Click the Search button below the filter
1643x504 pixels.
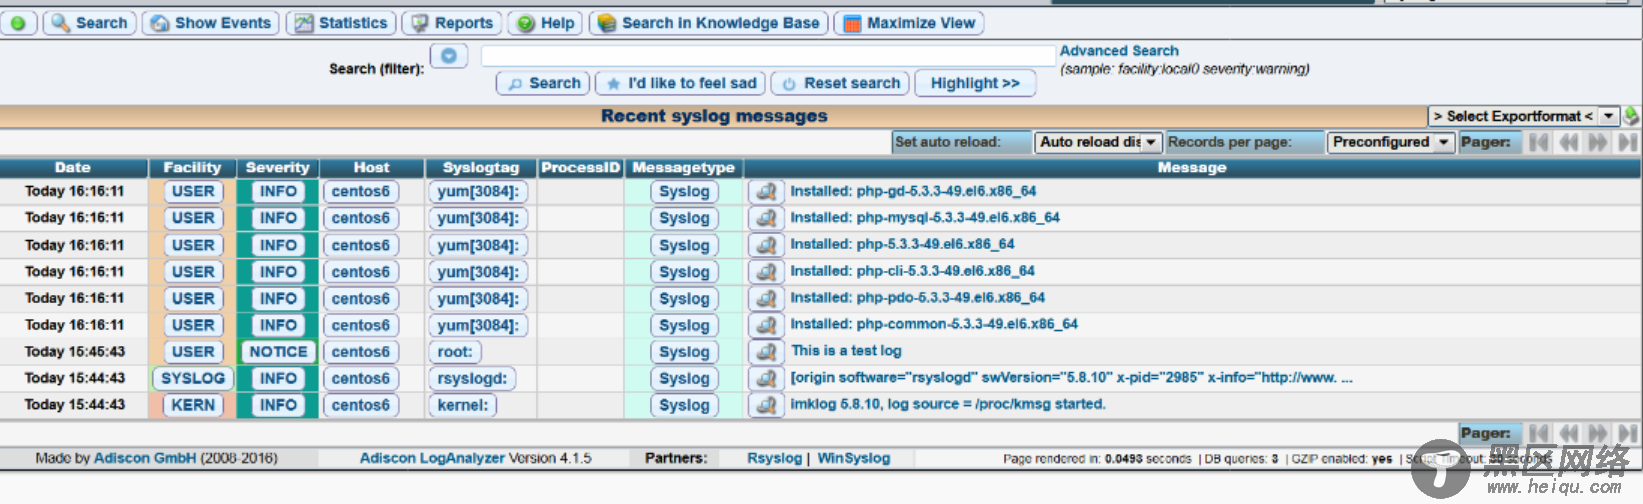click(x=543, y=83)
